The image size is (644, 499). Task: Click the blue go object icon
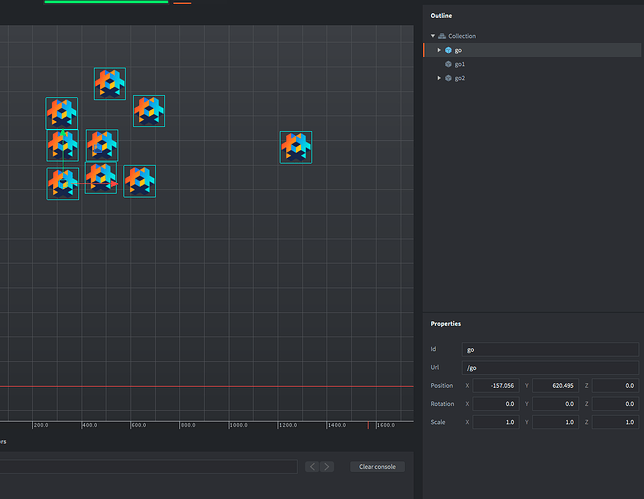(x=448, y=50)
